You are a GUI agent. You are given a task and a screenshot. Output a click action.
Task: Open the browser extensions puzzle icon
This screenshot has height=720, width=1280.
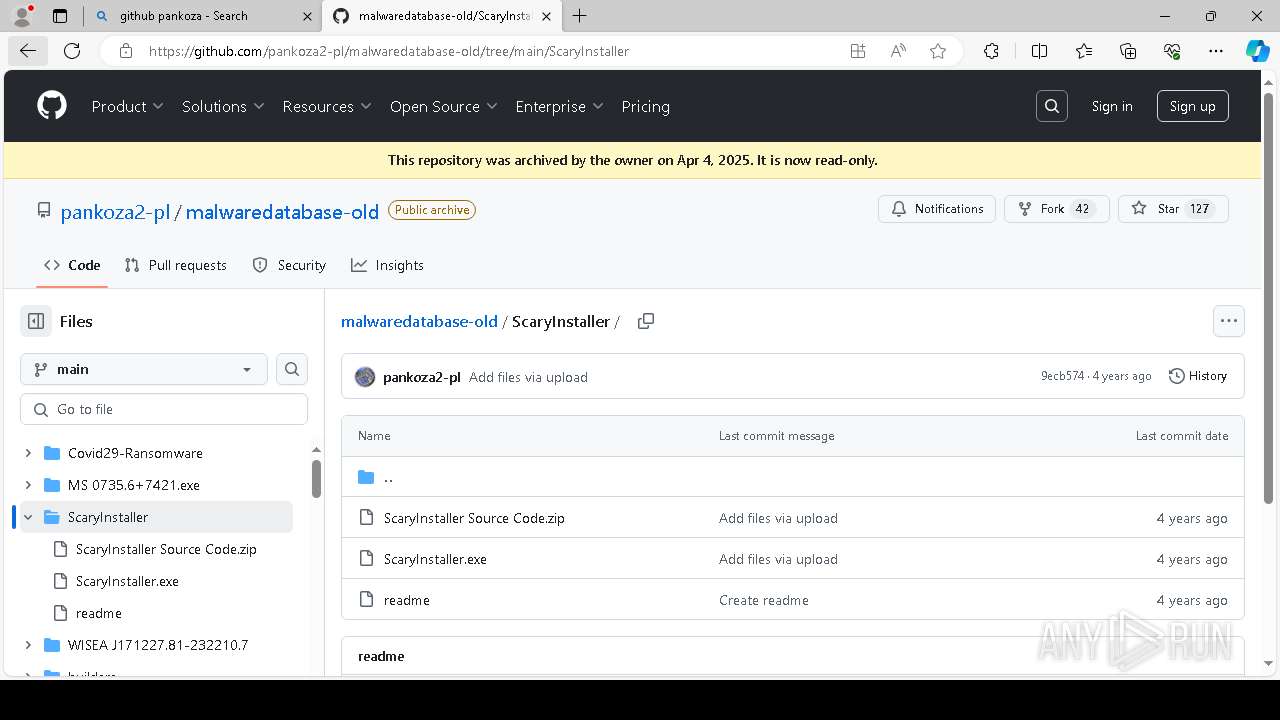pyautogui.click(x=991, y=51)
